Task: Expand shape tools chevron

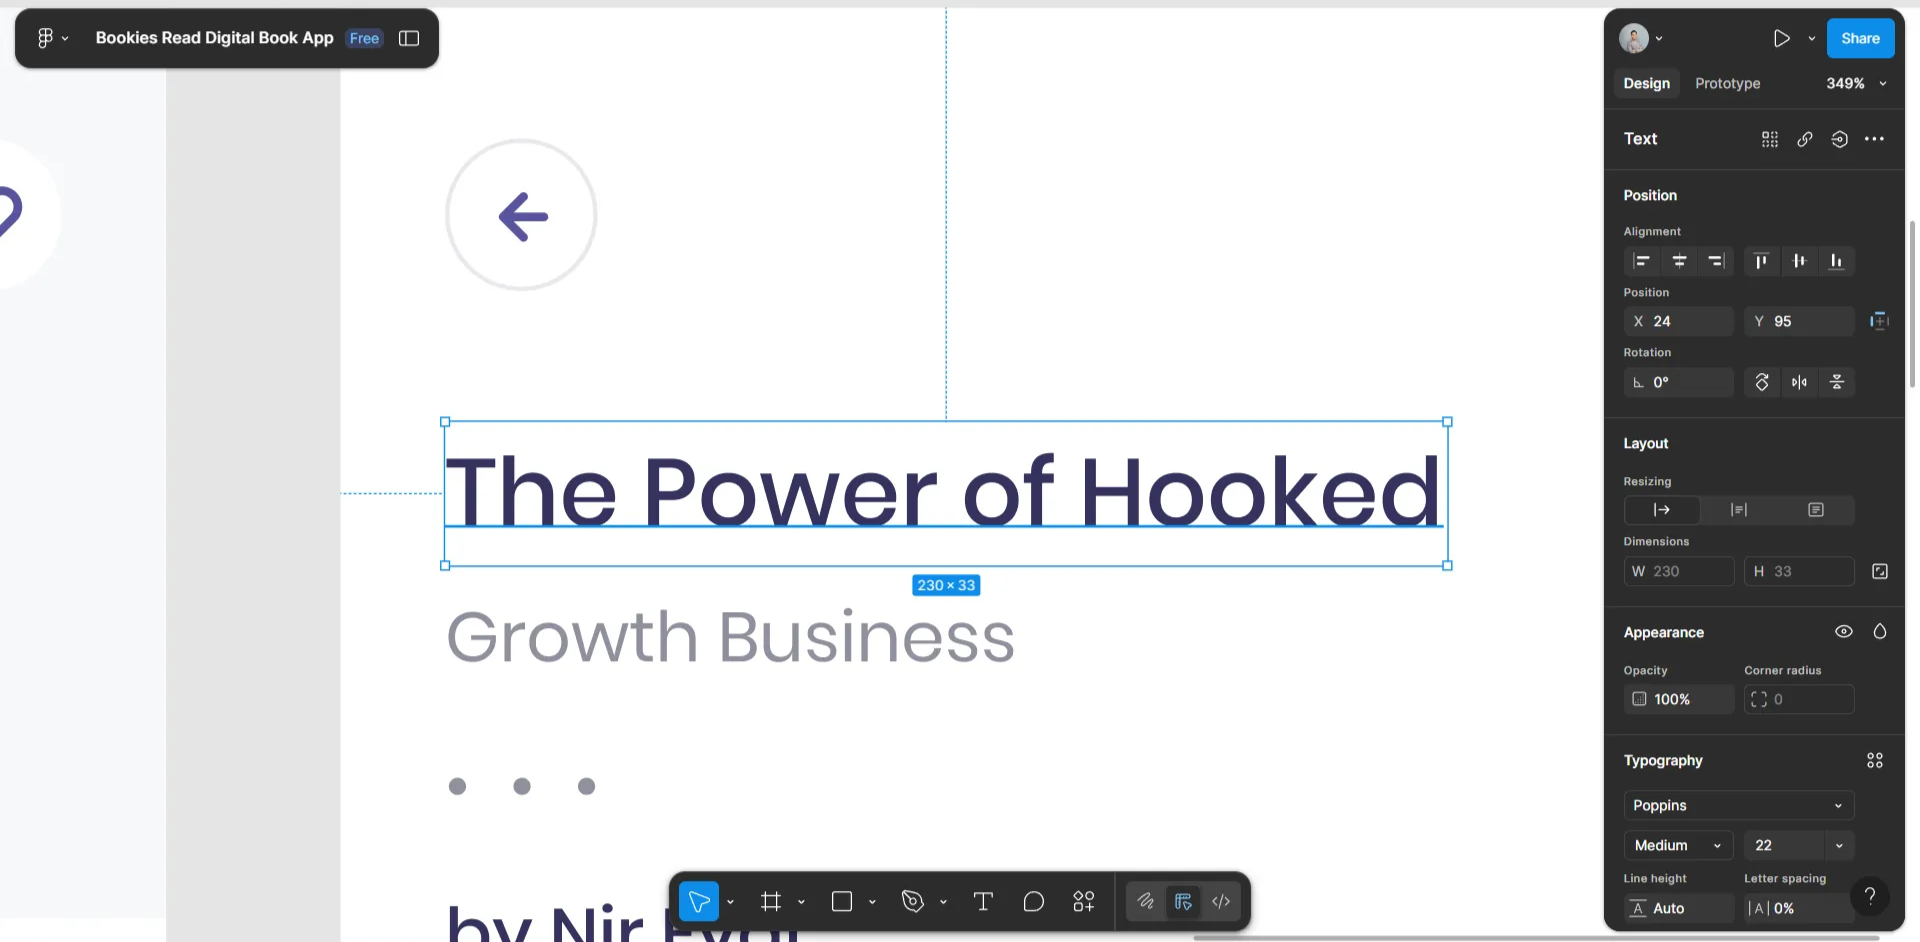Action: click(x=872, y=902)
